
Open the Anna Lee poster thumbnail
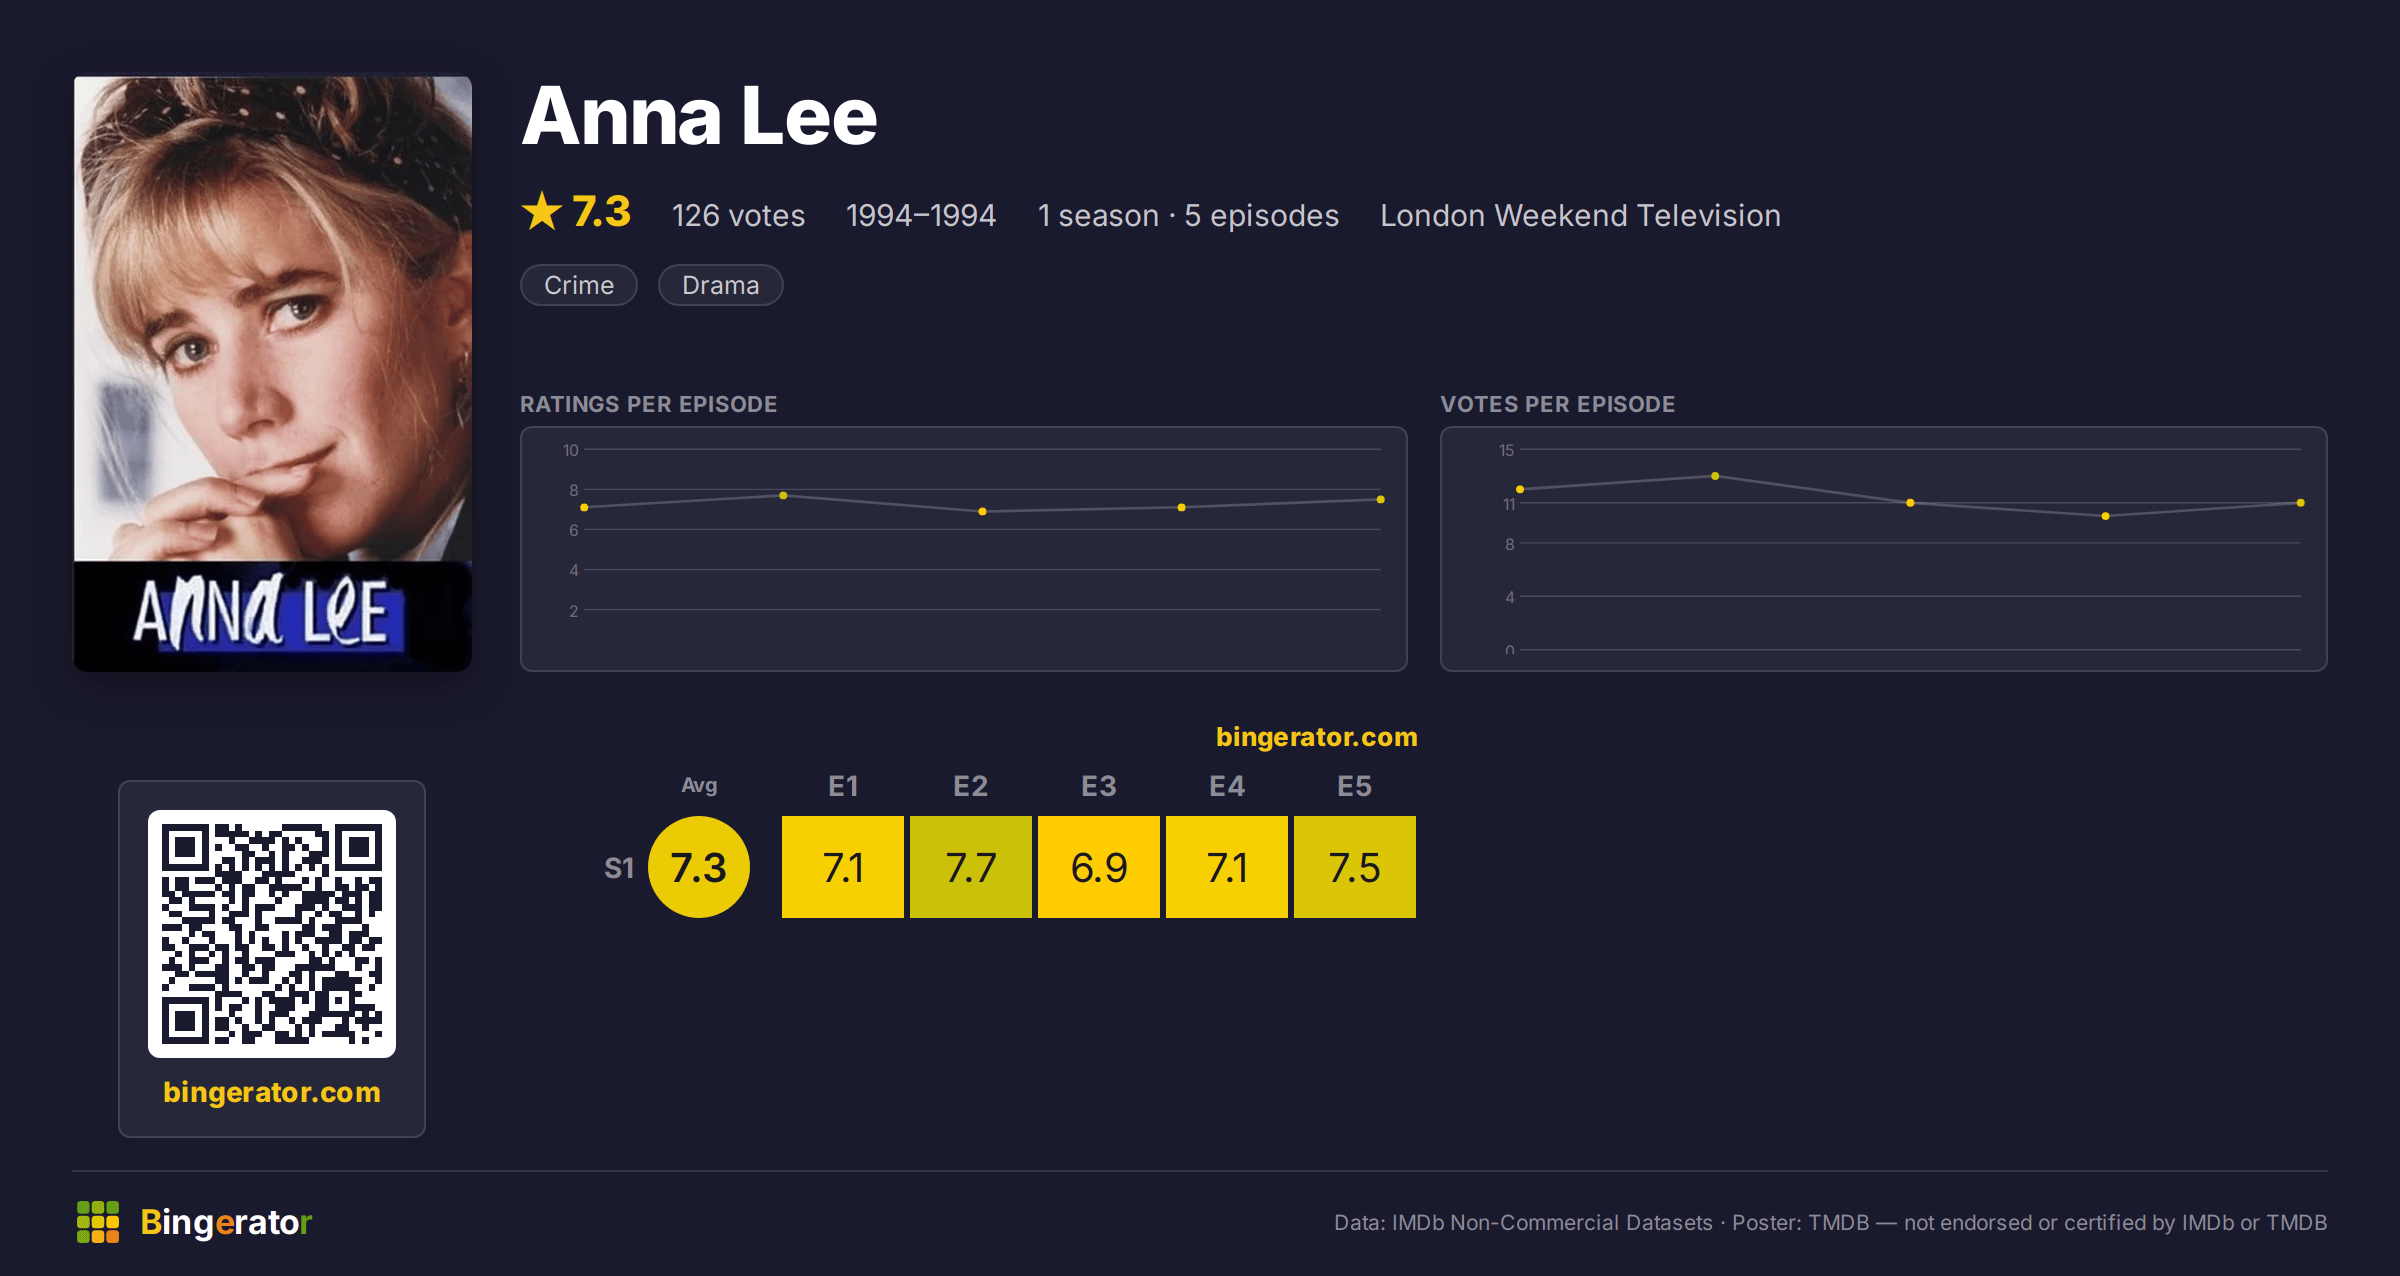[273, 374]
